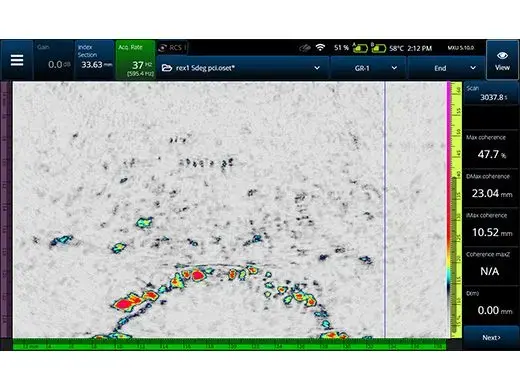Screen dimensions: 520x390
Task: Expand the End dropdown chevron
Action: [473, 68]
